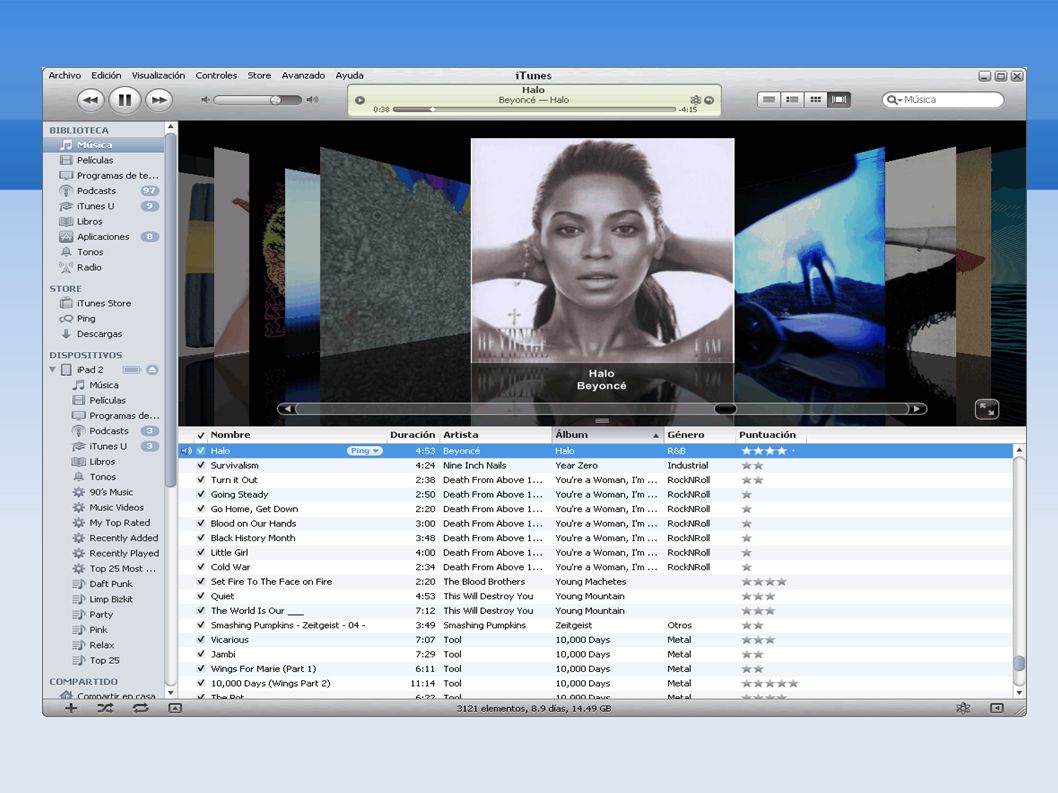The width and height of the screenshot is (1058, 793).
Task: Skip ahead with the next track button
Action: (159, 100)
